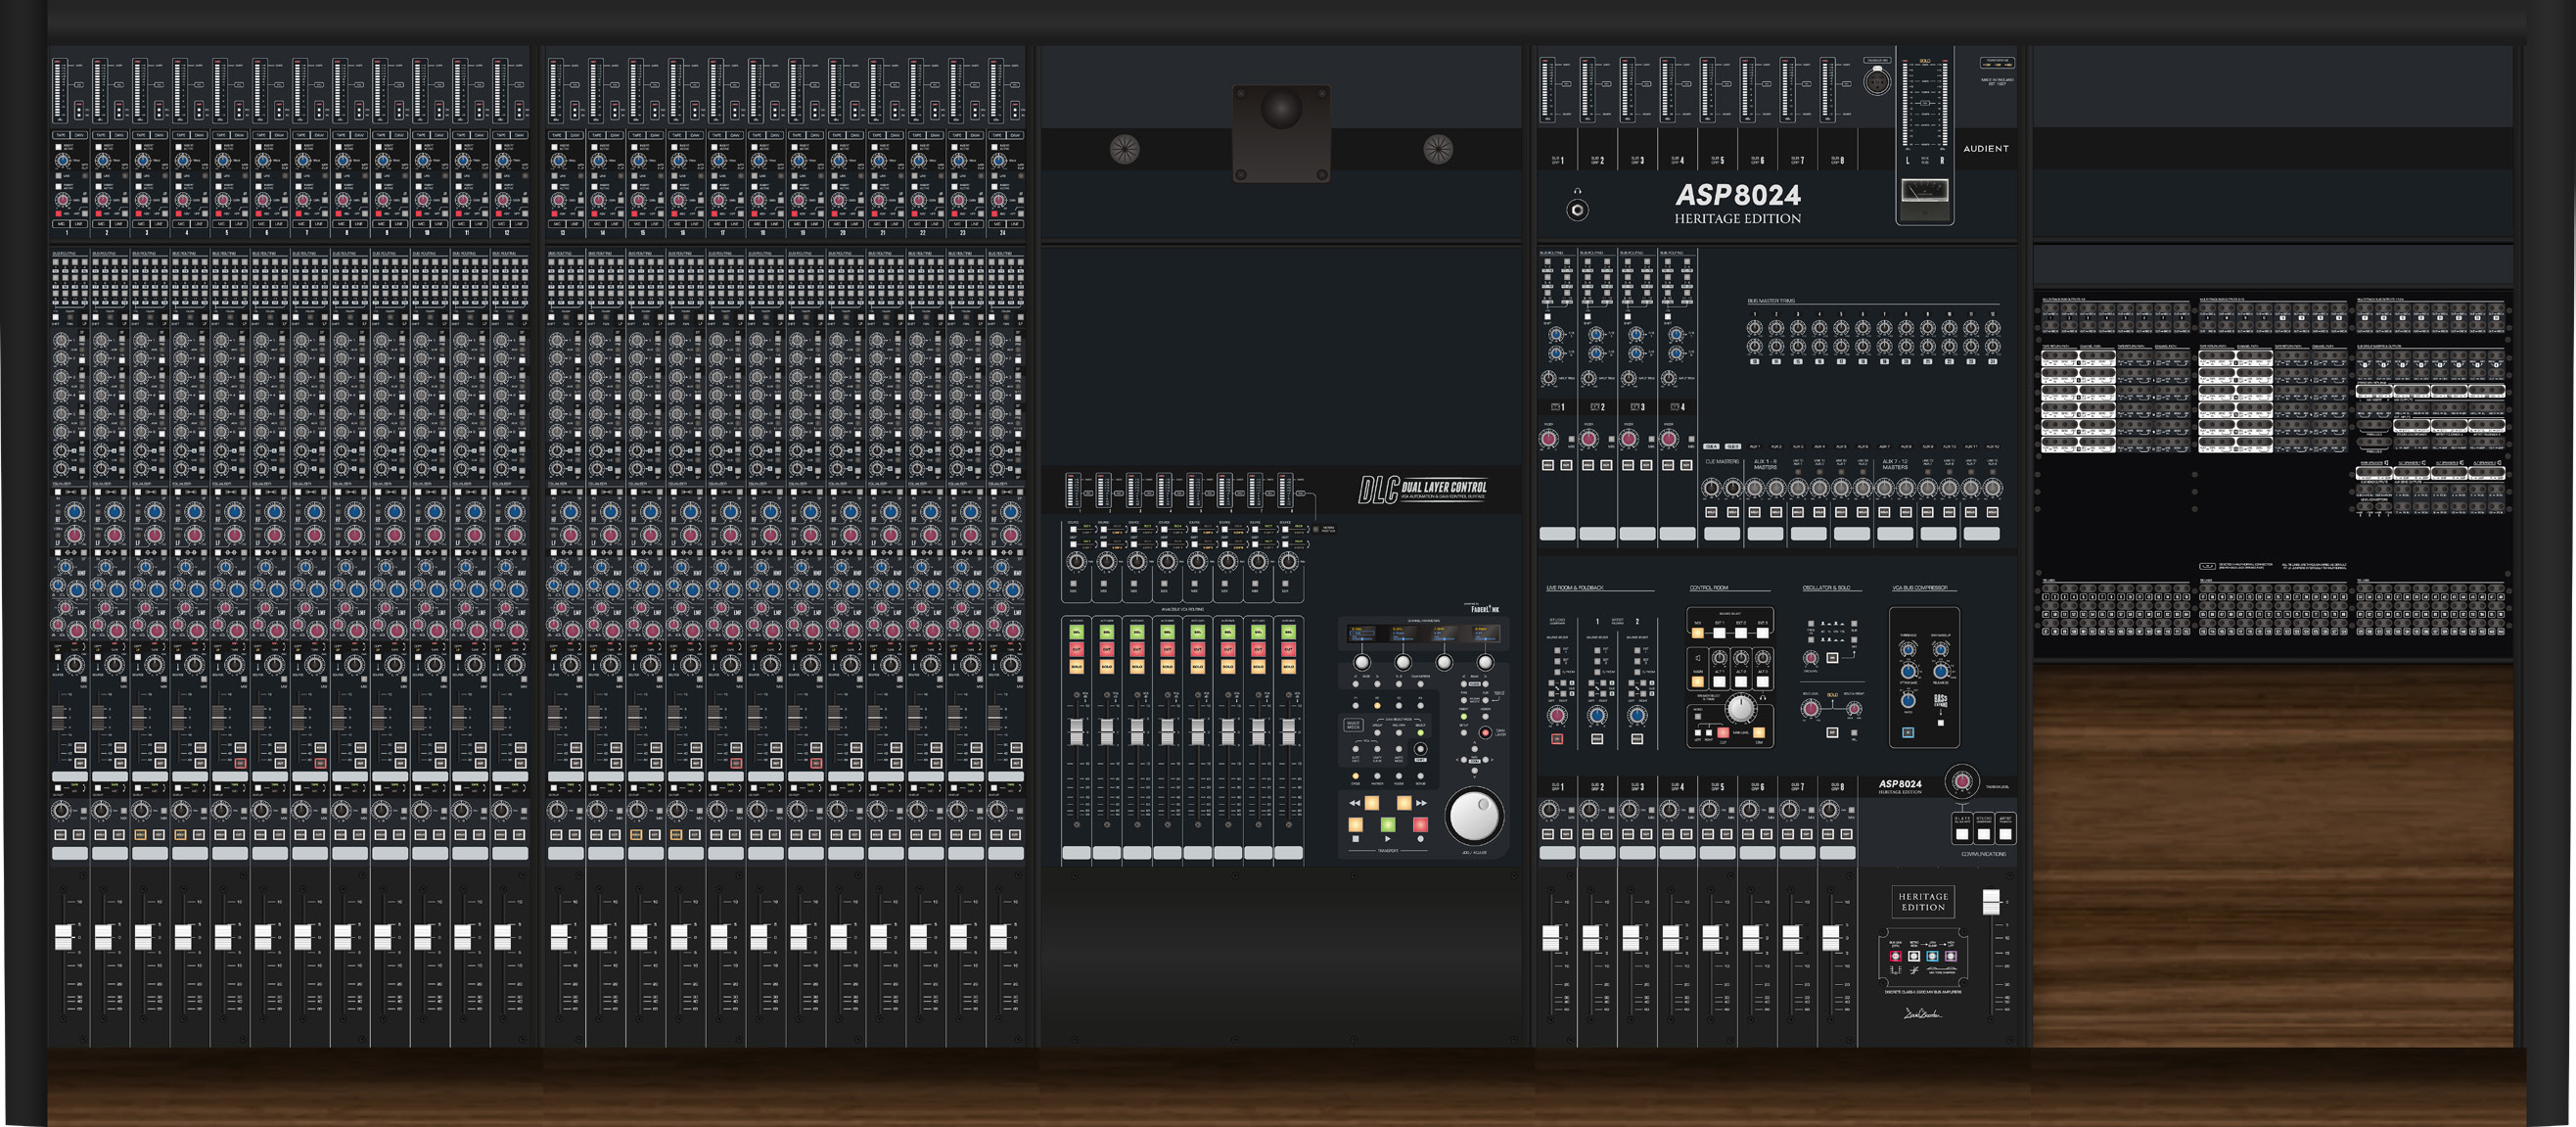Toggle the lit Cycle button on DLC

pos(1356,776)
